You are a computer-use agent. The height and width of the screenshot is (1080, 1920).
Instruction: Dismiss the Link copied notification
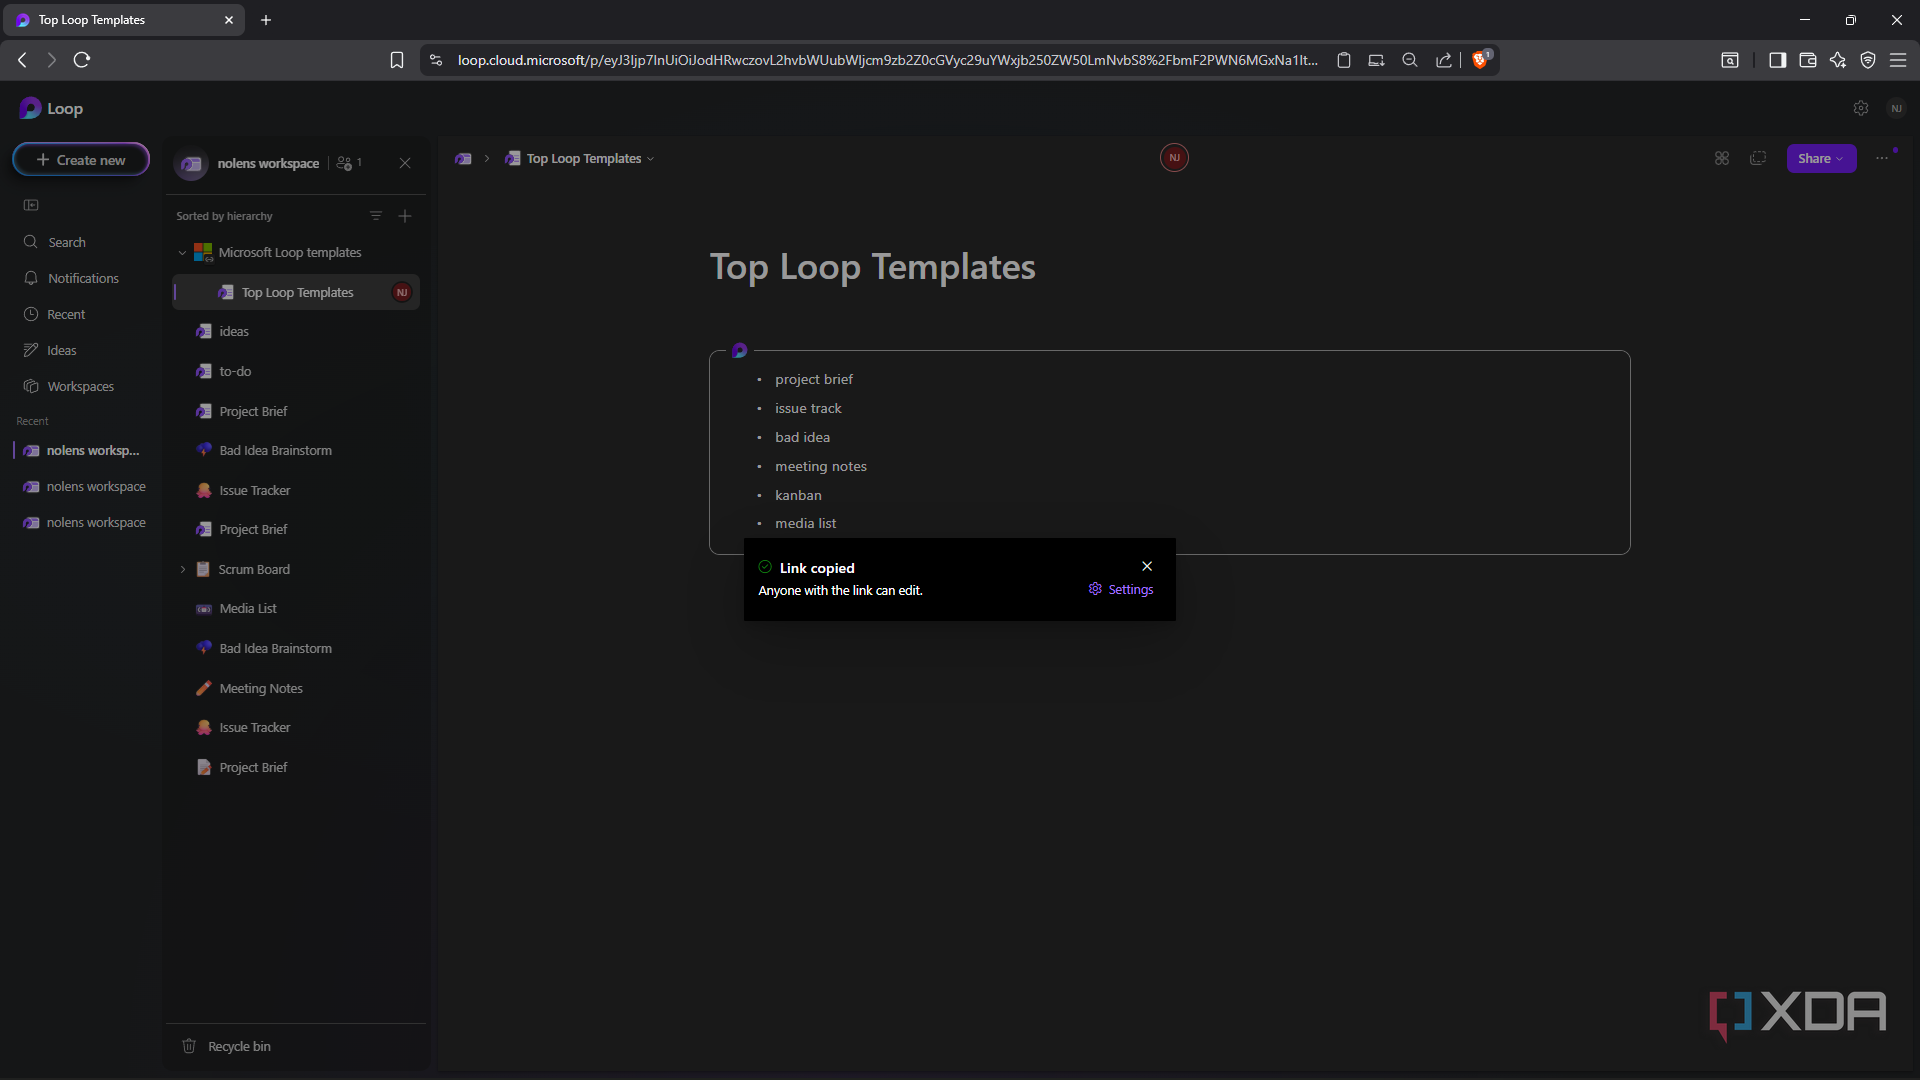(x=1147, y=566)
